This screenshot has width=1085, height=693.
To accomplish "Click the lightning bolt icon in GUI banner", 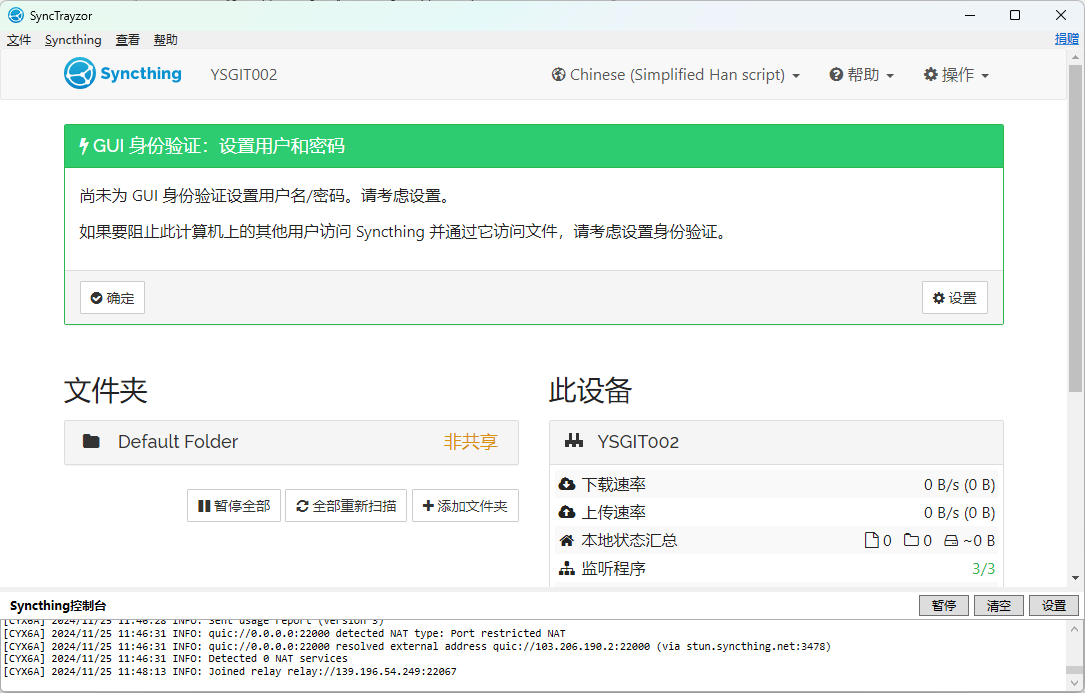I will [84, 146].
